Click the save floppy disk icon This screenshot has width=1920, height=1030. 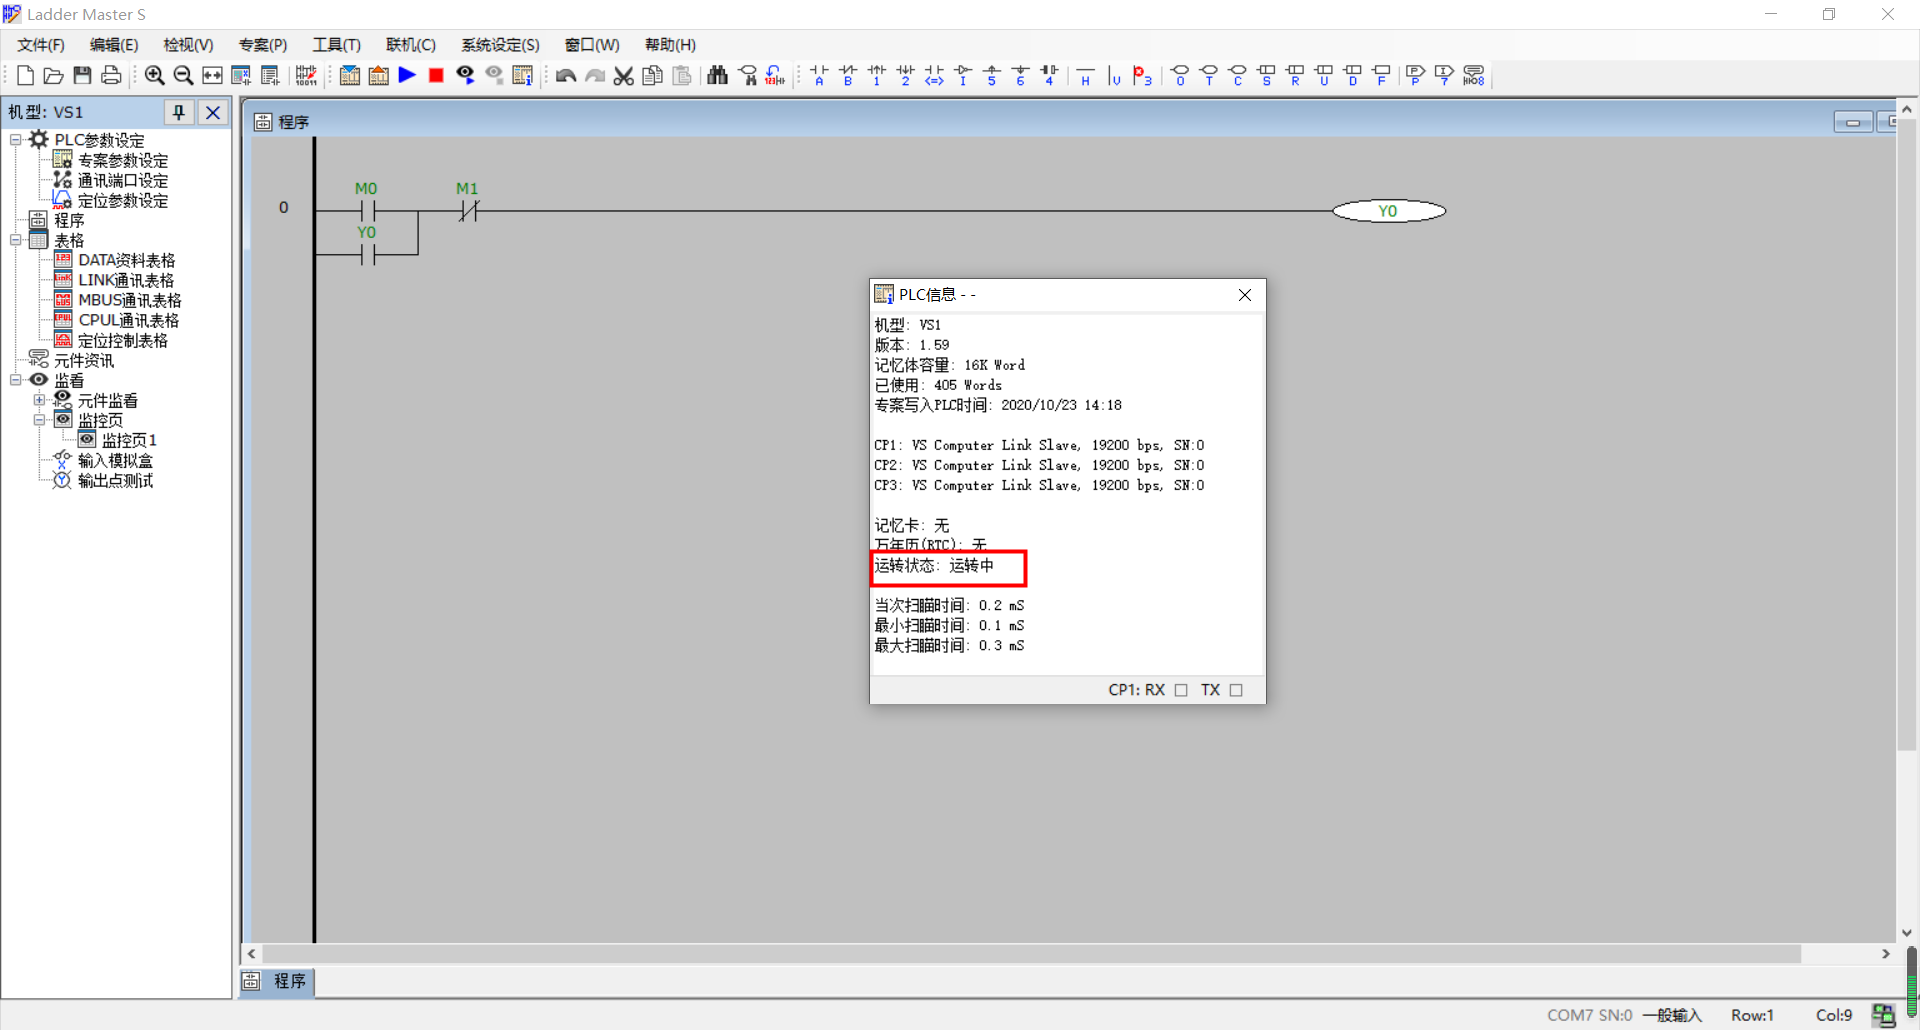click(83, 75)
